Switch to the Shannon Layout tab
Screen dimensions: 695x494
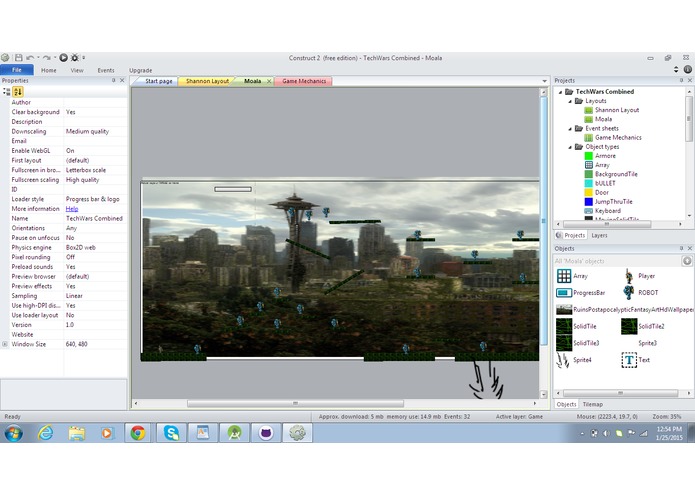(x=207, y=81)
